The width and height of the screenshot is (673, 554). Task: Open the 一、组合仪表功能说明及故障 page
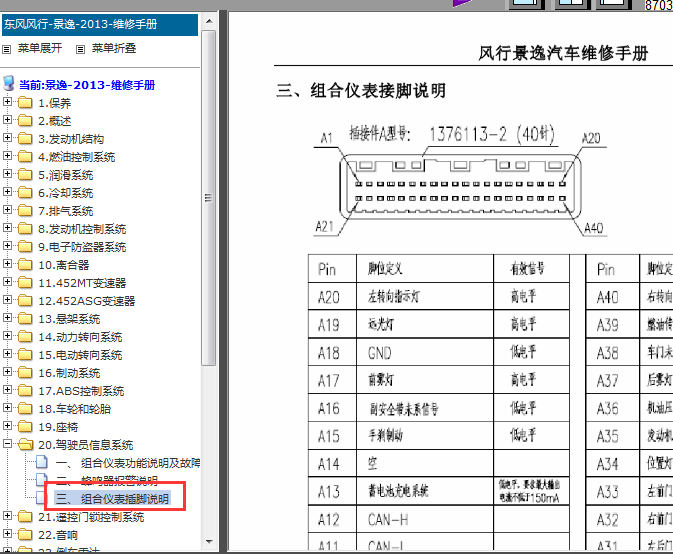pyautogui.click(x=128, y=463)
